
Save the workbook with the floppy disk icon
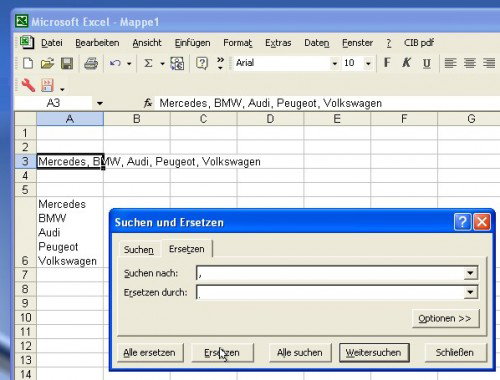coord(67,63)
